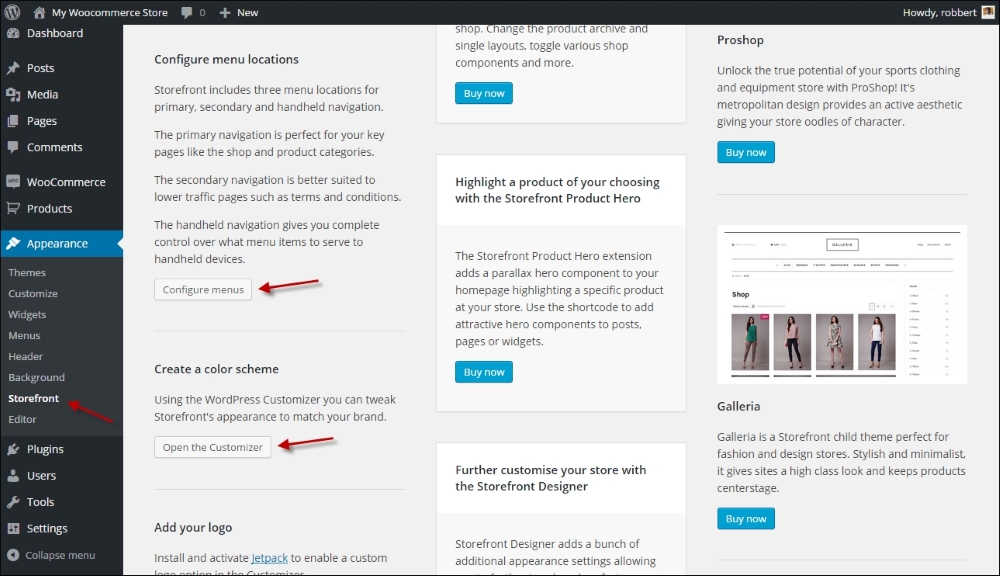Click the Galleria theme title
Viewport: 1000px width, 576px height.
[x=739, y=406]
